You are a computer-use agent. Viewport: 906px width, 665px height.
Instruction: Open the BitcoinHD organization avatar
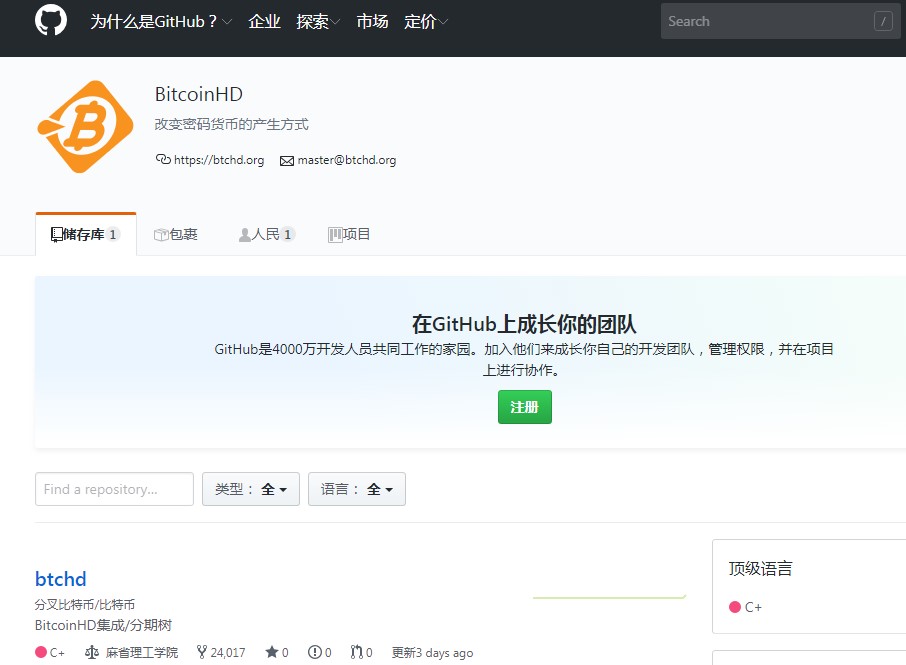pos(86,127)
